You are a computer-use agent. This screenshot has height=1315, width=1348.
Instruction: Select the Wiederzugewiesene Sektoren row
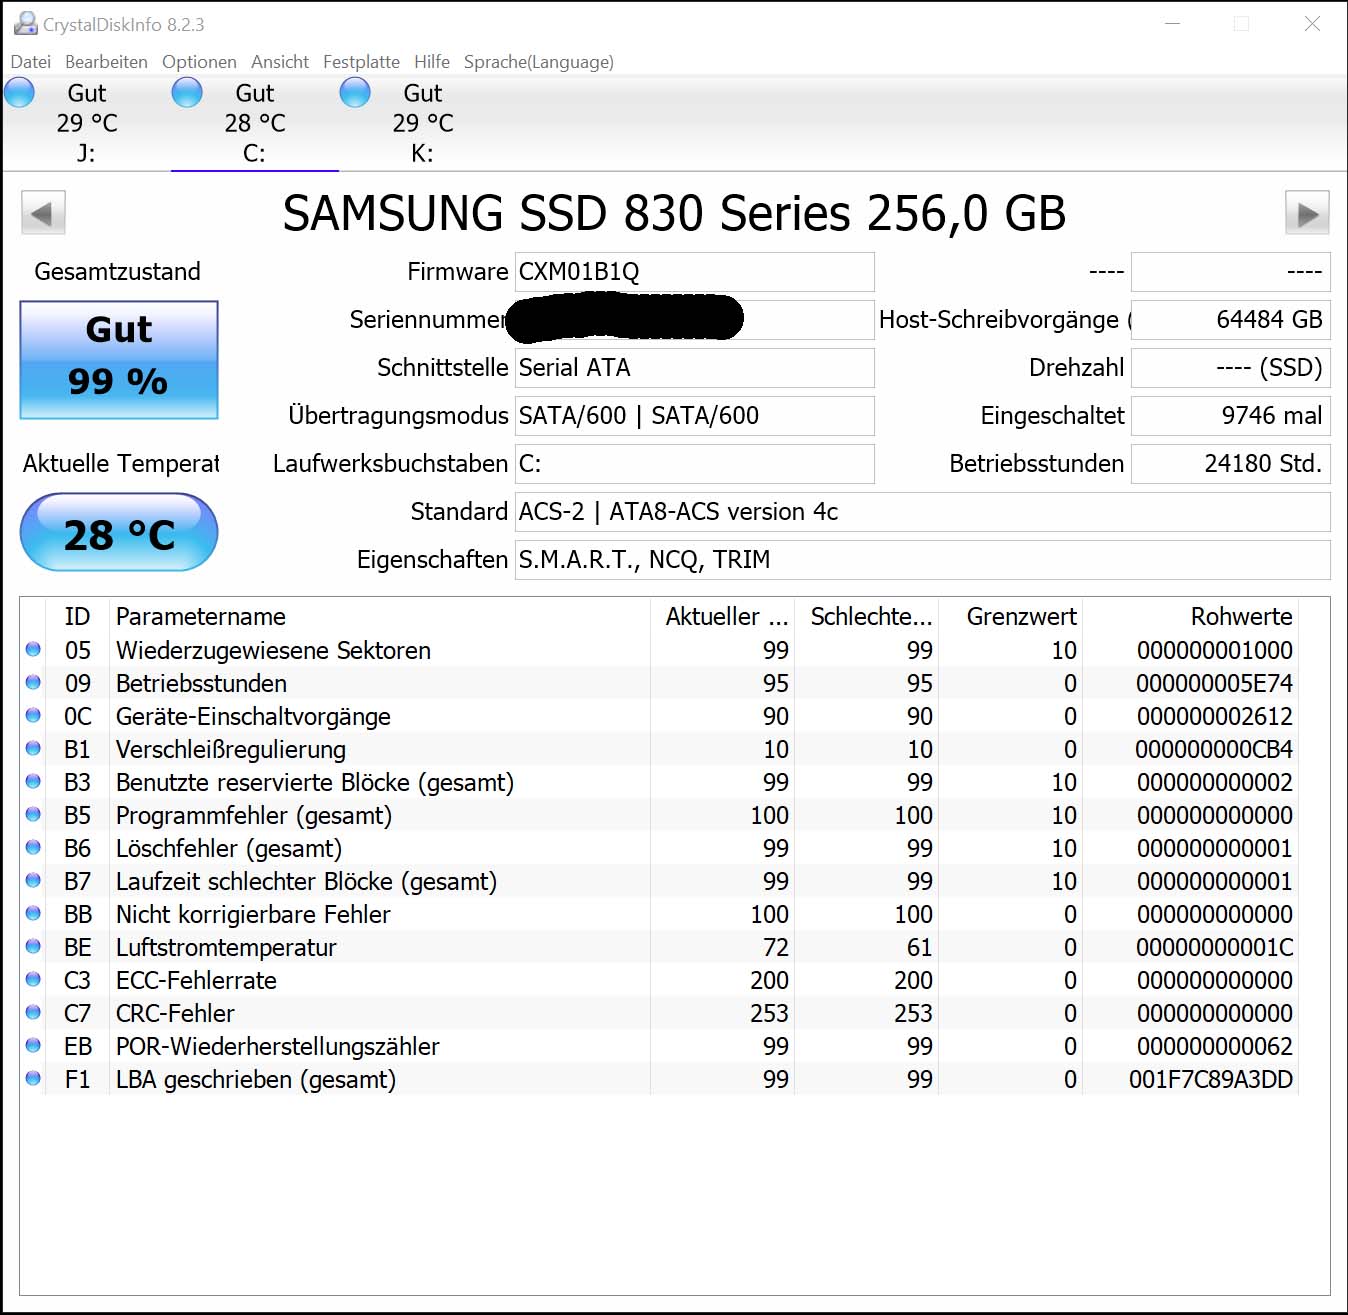coord(660,650)
